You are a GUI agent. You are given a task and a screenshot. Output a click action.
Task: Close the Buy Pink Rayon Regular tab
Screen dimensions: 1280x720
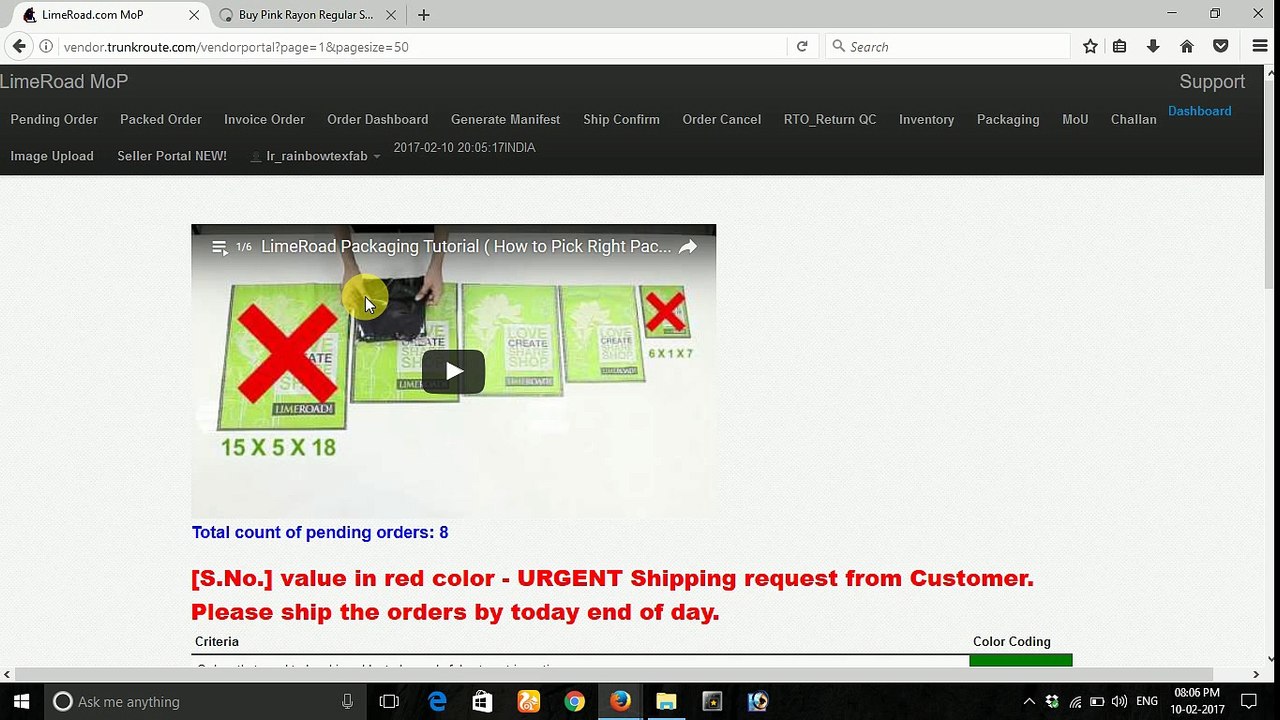(391, 15)
